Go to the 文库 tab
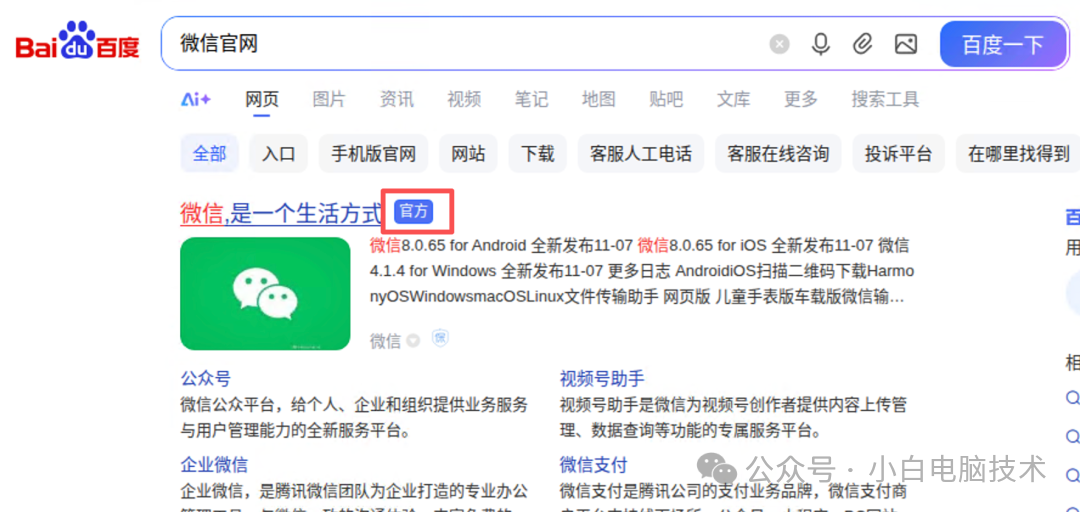This screenshot has height=512, width=1080. (734, 99)
